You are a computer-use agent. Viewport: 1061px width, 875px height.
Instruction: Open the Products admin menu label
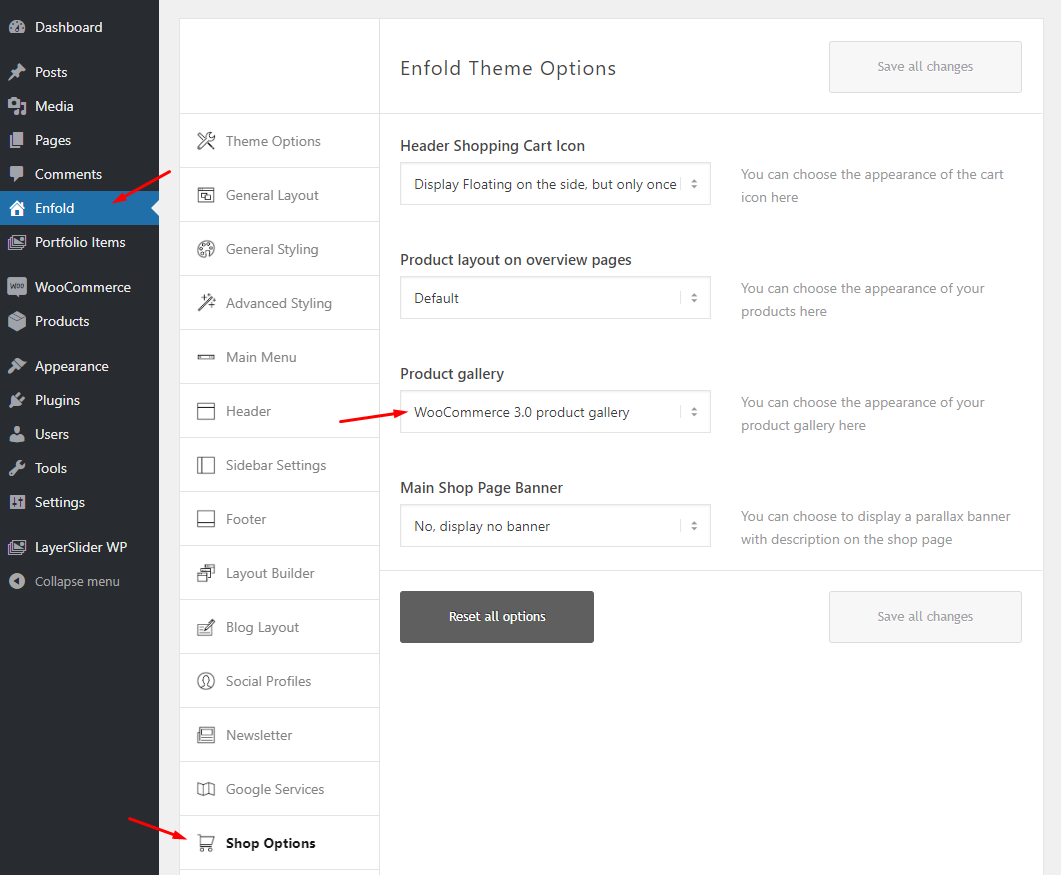[x=62, y=321]
